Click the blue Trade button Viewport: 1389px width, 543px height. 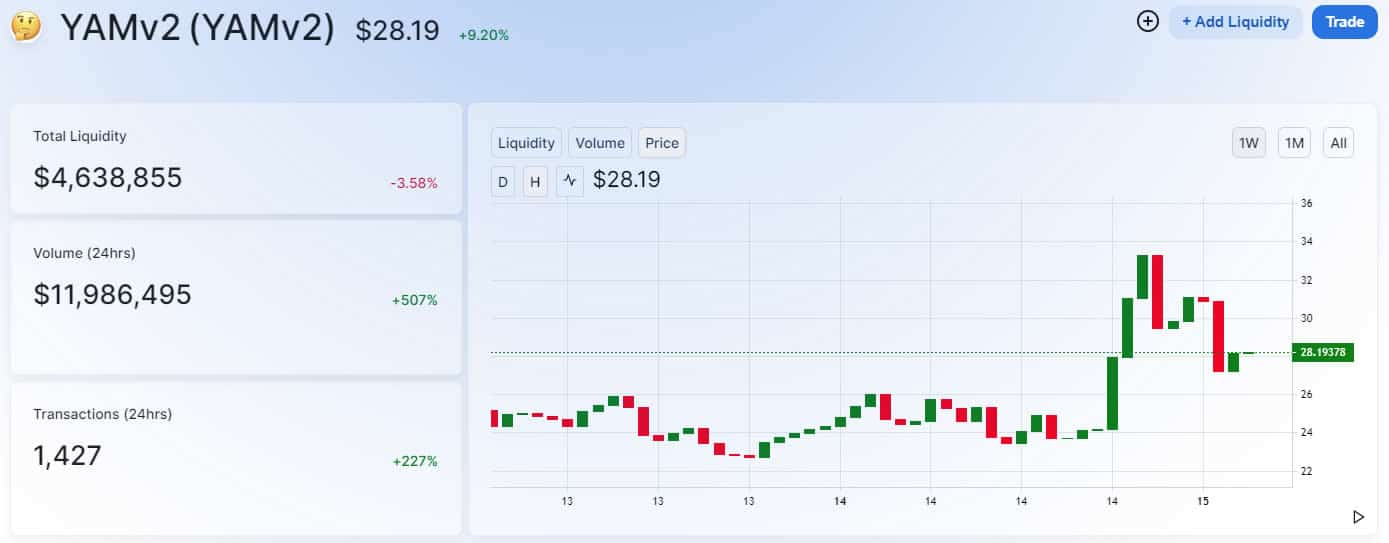(x=1345, y=21)
